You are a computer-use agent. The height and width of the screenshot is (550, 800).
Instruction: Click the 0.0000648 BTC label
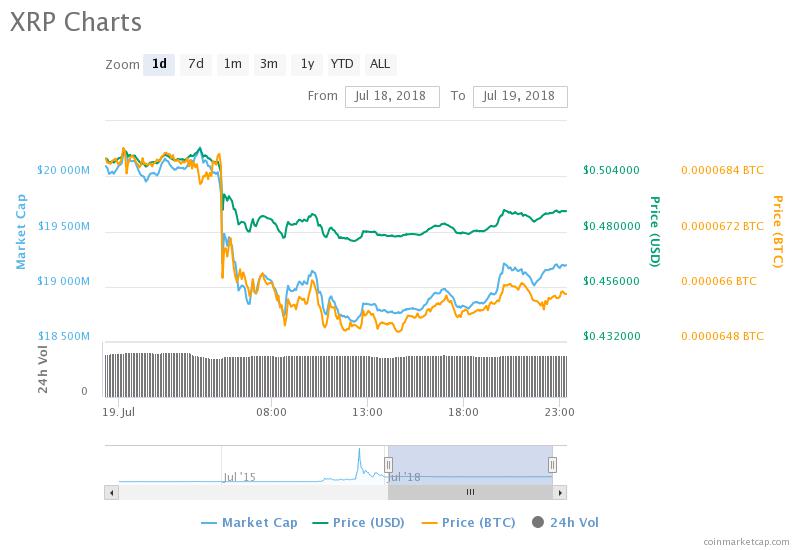coord(722,336)
